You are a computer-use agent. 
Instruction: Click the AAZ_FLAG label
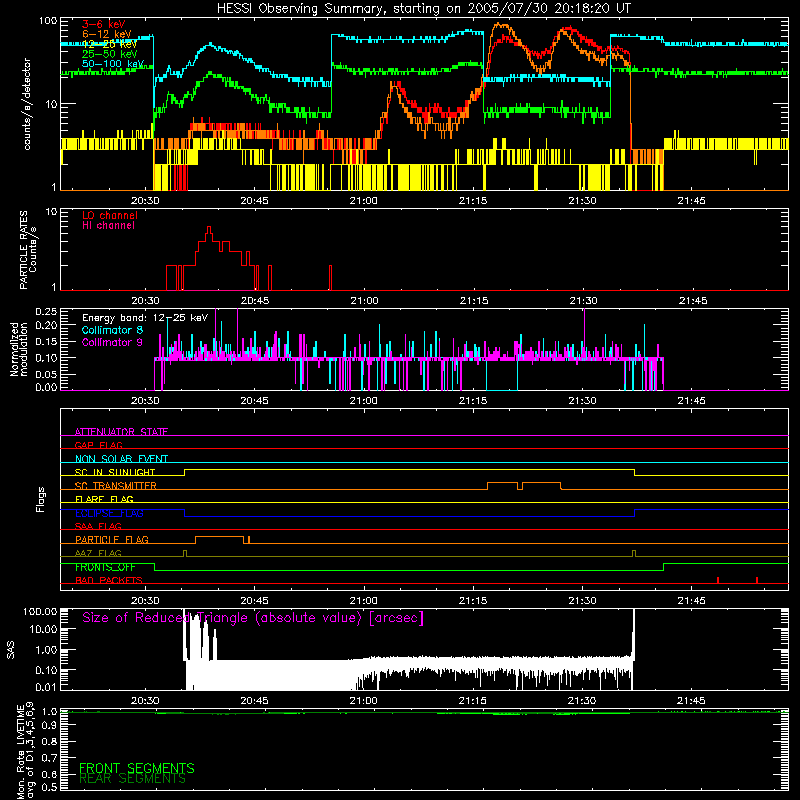click(98, 553)
